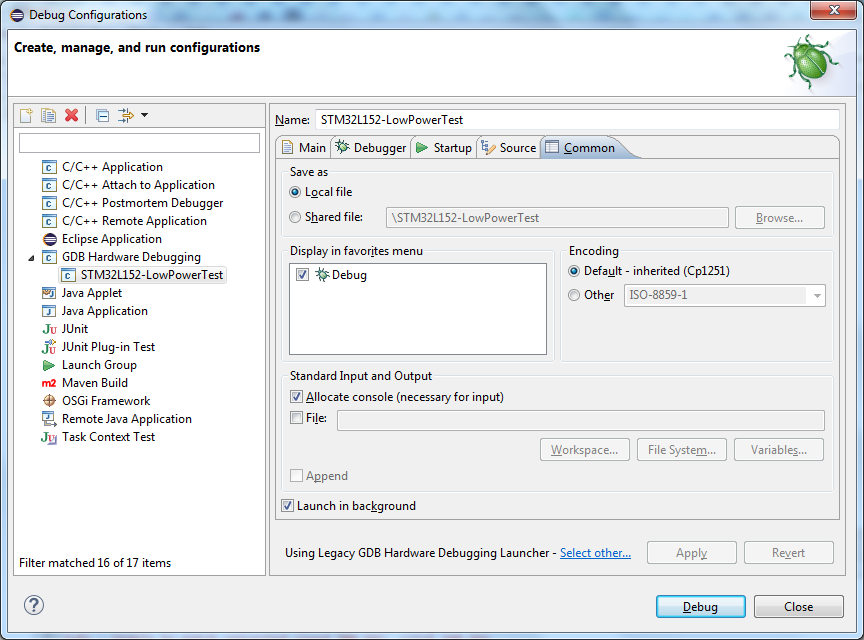The image size is (864, 640).
Task: Click the New launch configuration icon
Action: click(x=27, y=115)
